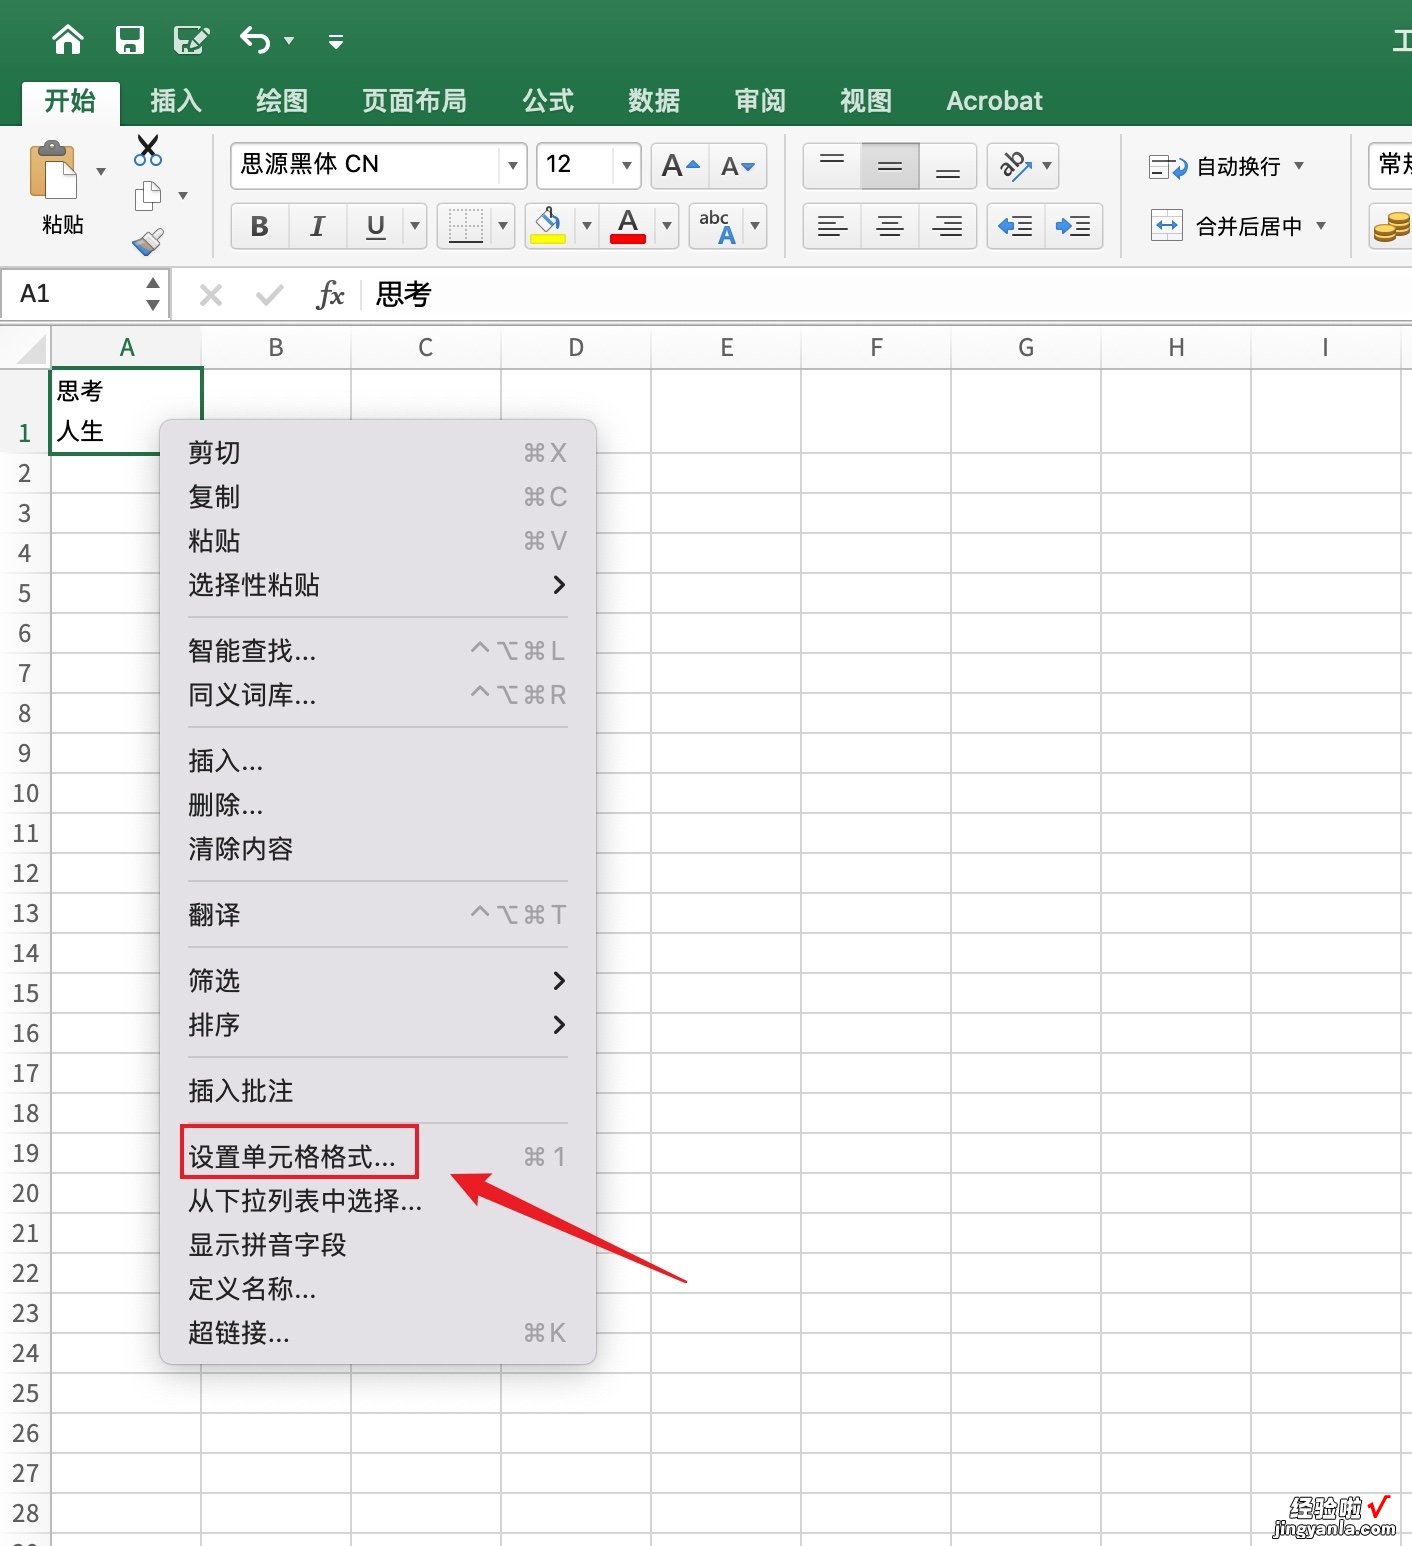Screen dimensions: 1412x1546
Task: Switch to the 绘图 ribbon tab
Action: point(282,101)
